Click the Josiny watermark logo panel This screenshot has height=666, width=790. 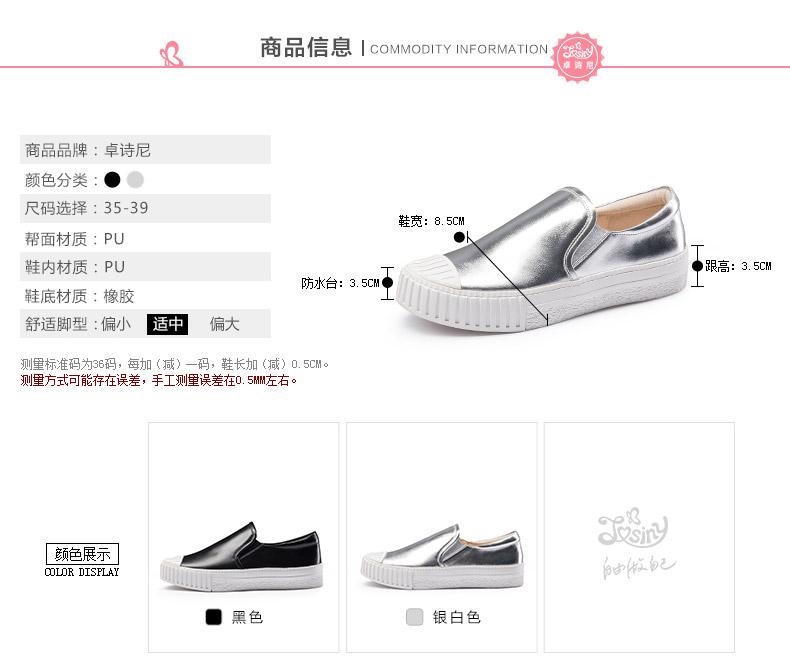[x=639, y=538]
